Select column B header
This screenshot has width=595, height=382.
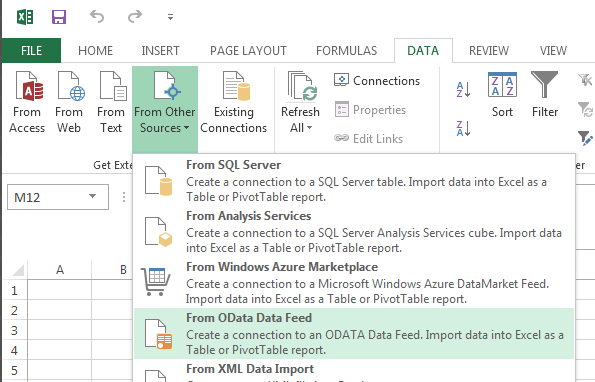pyautogui.click(x=113, y=270)
